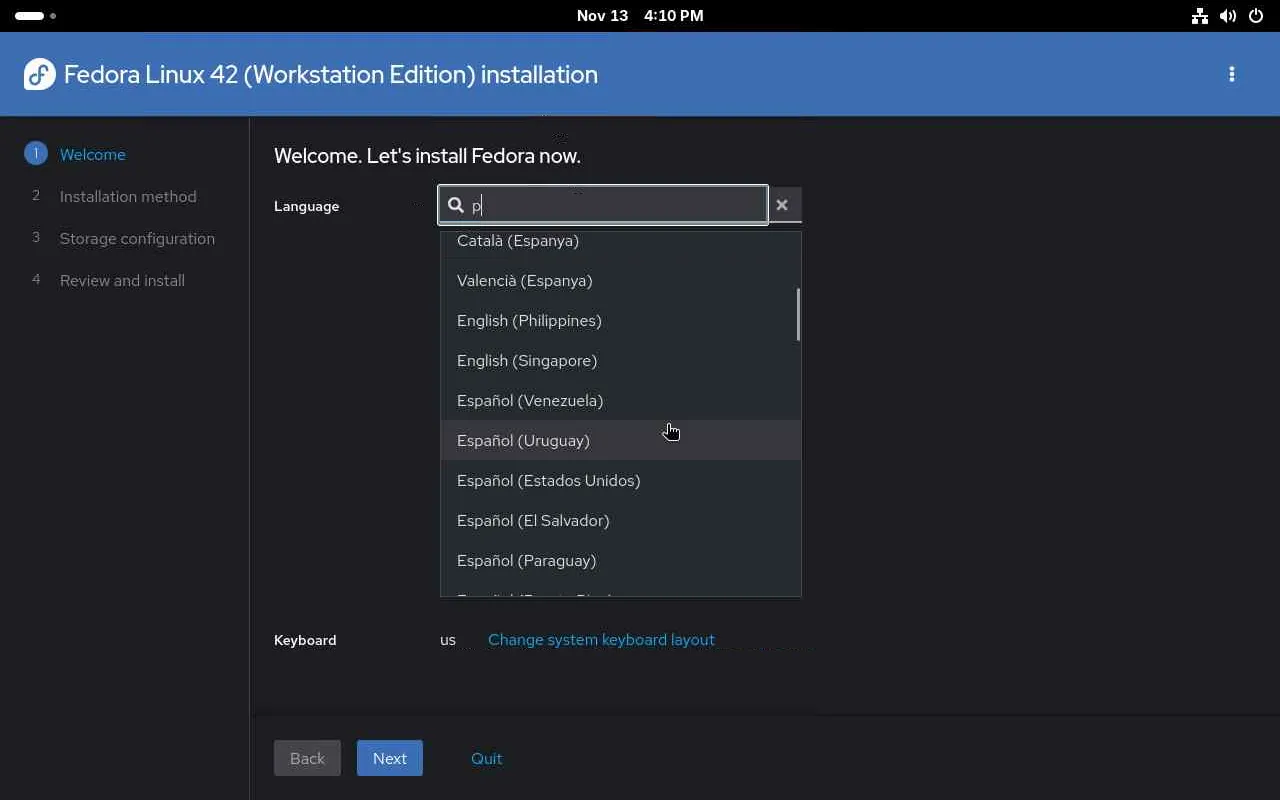Viewport: 1280px width, 800px height.
Task: Click Change system keyboard layout link
Action: [x=601, y=640]
